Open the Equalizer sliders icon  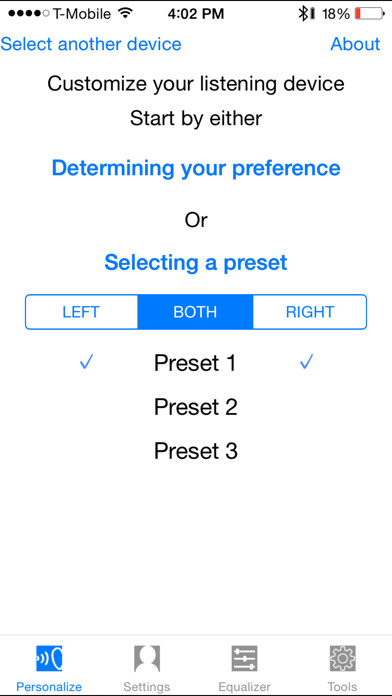point(244,658)
